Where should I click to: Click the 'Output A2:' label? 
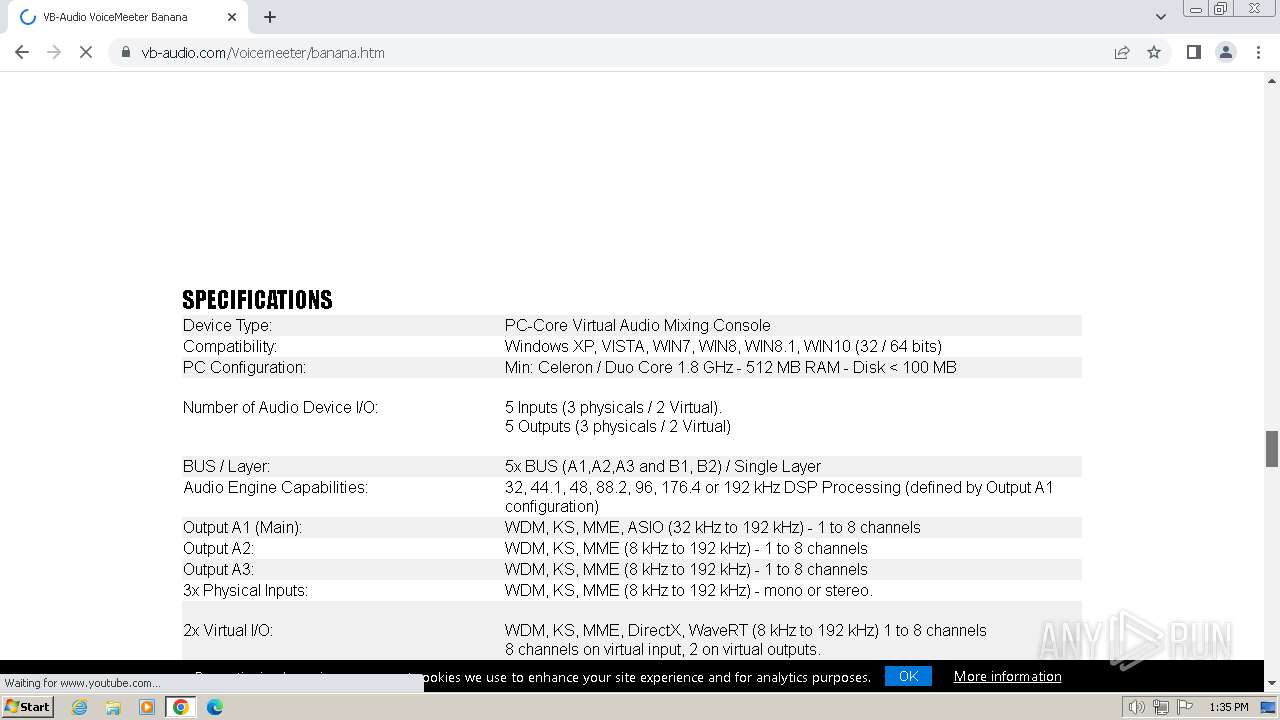[218, 548]
